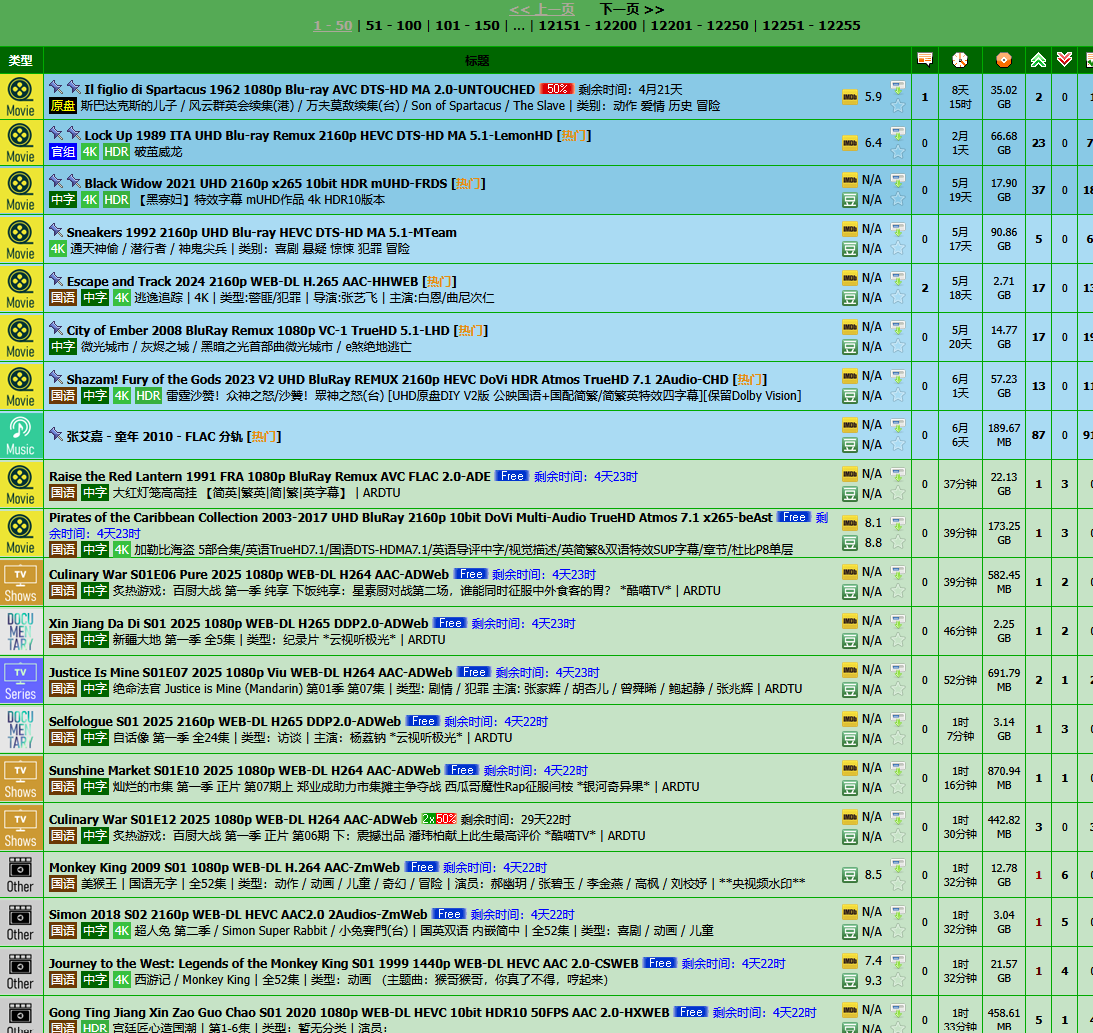Go to next page via 下一页 link
Image resolution: width=1093 pixels, height=1033 pixels.
[631, 9]
